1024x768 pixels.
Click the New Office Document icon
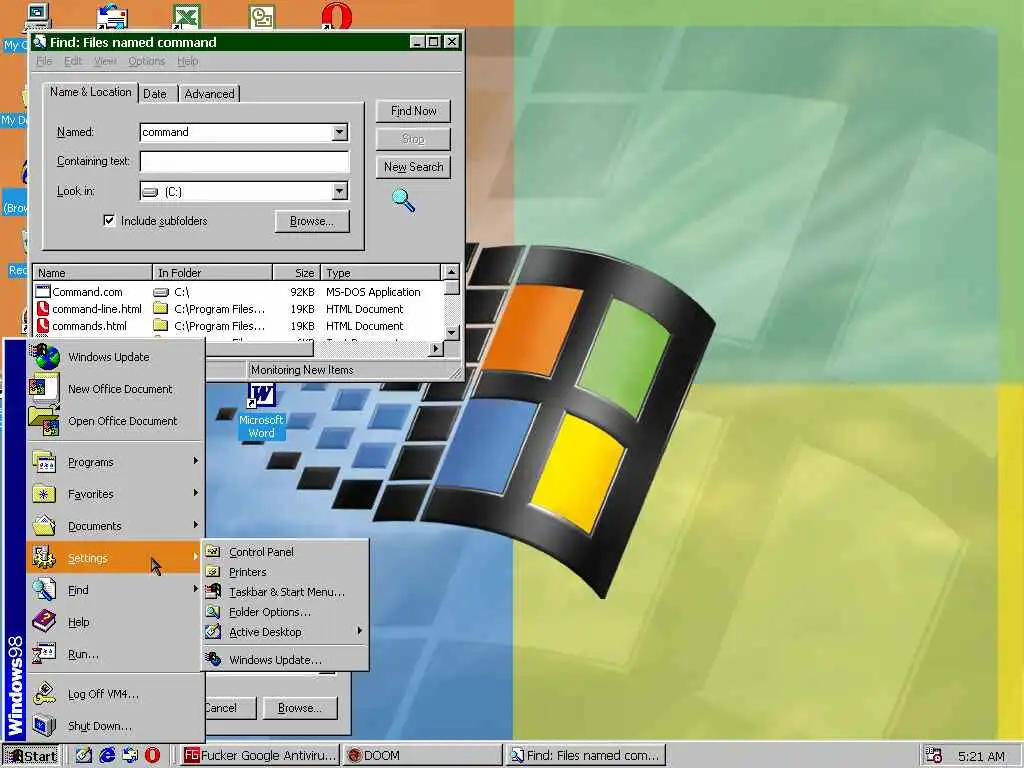point(44,389)
